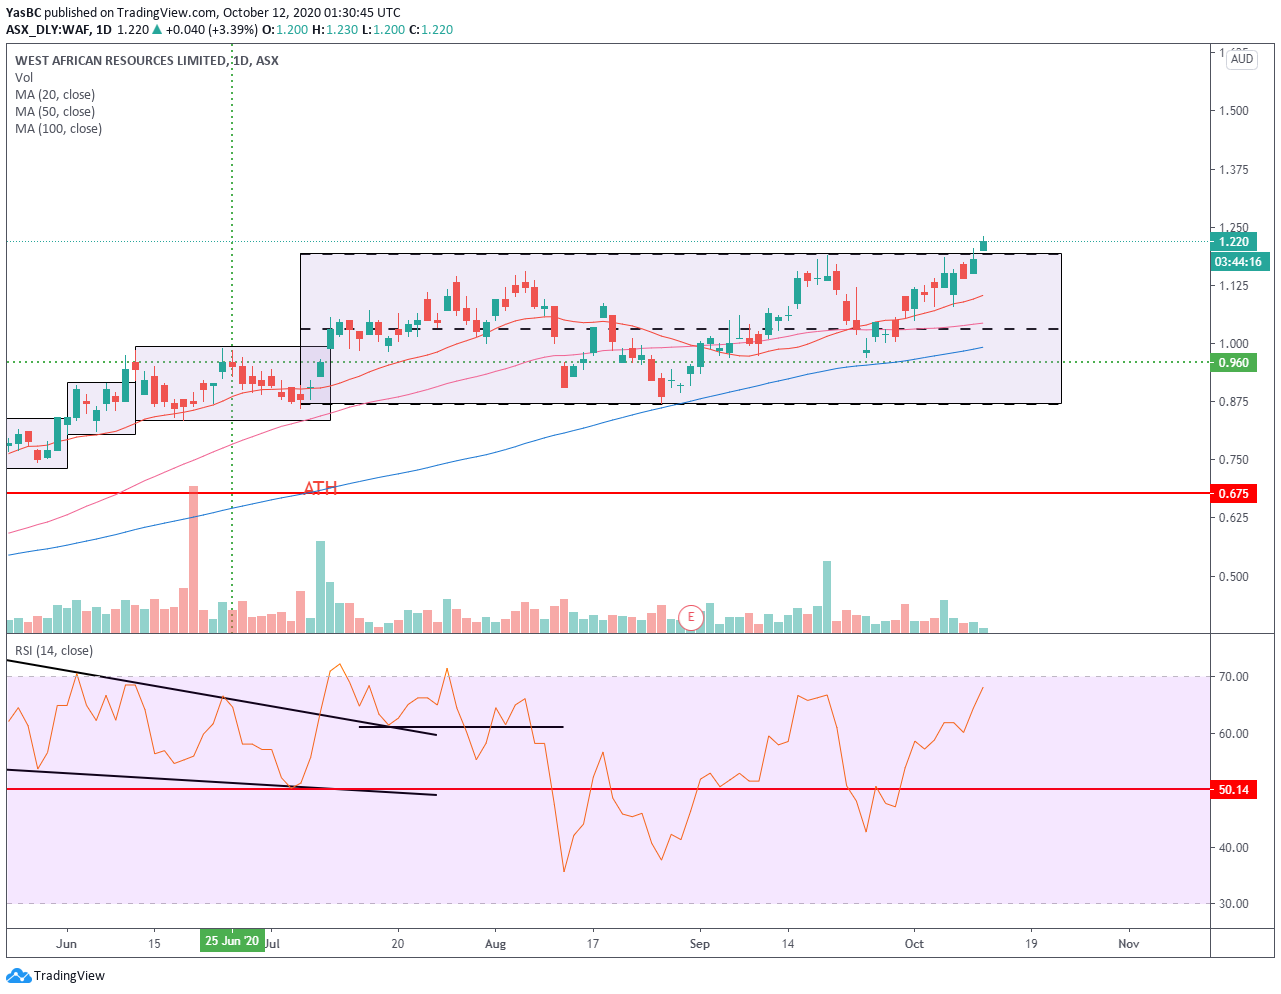Click the RSI 50.14 level label
The height and width of the screenshot is (994, 1281).
[x=1234, y=789]
